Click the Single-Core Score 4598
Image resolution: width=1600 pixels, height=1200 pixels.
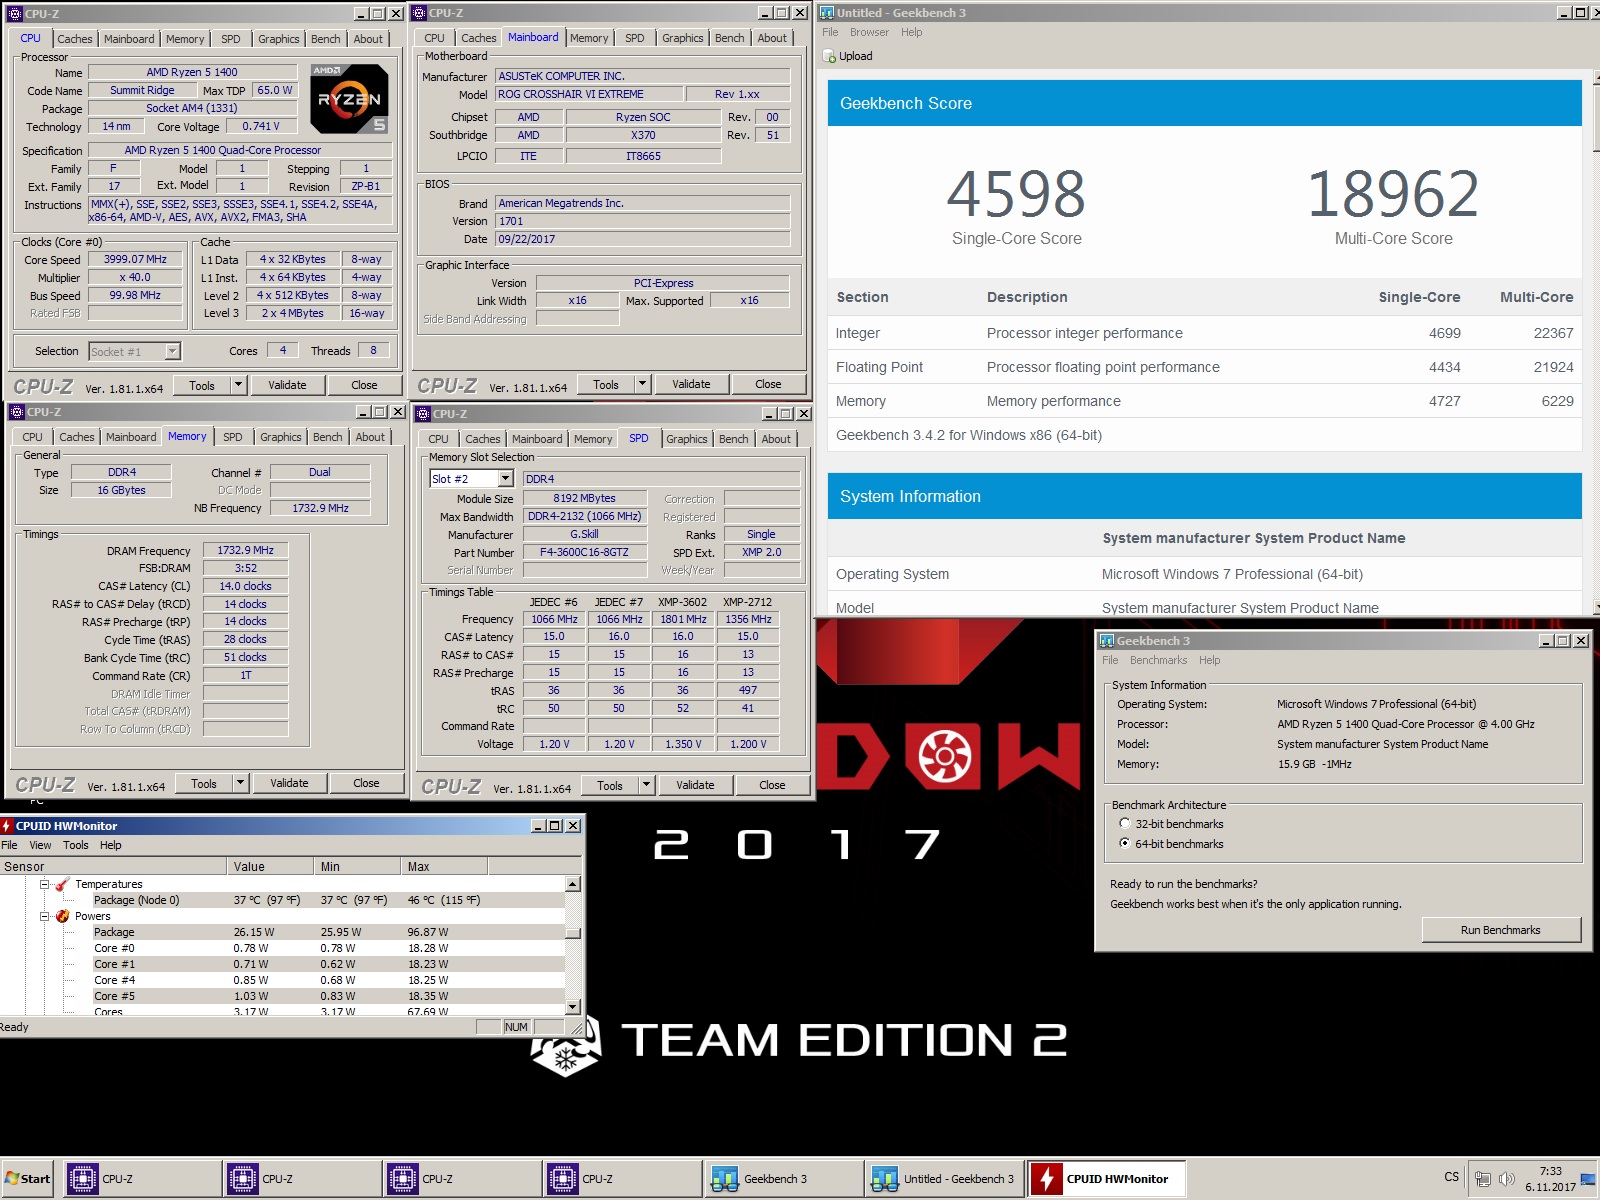[x=1016, y=194]
